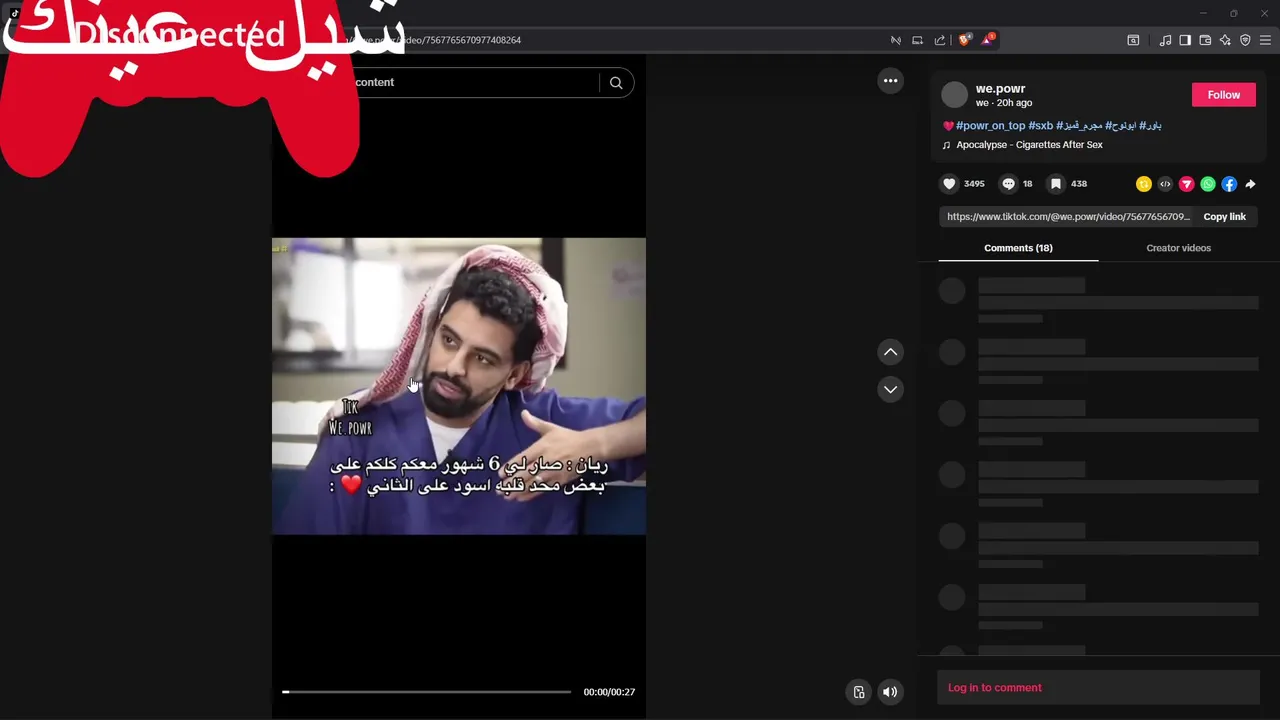Save video with the bookmark icon
The width and height of the screenshot is (1280, 720).
[1055, 184]
